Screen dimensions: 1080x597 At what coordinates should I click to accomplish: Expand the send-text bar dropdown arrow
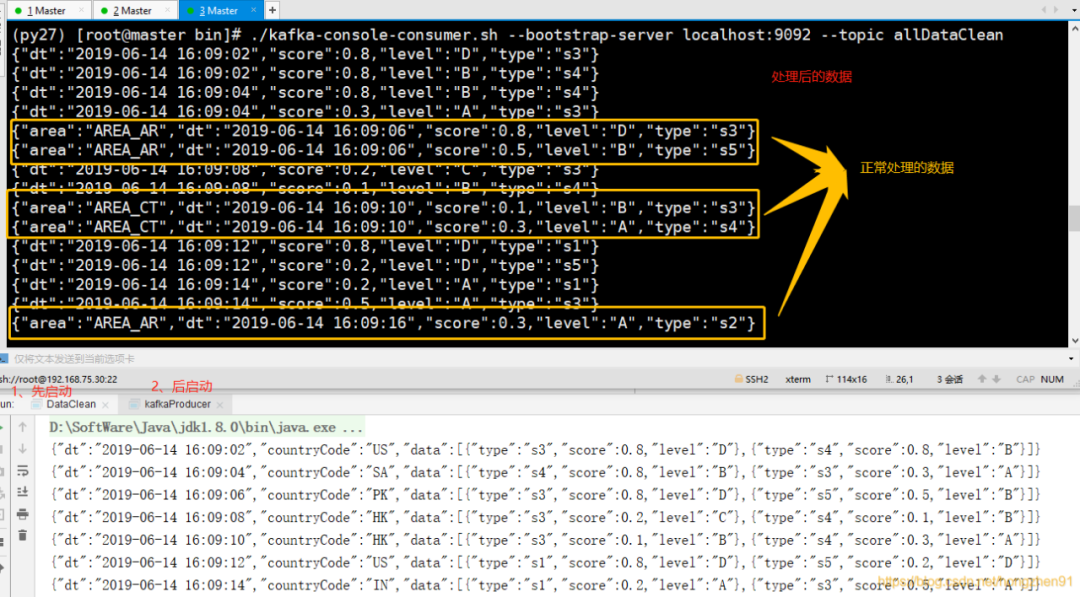pos(1071,359)
